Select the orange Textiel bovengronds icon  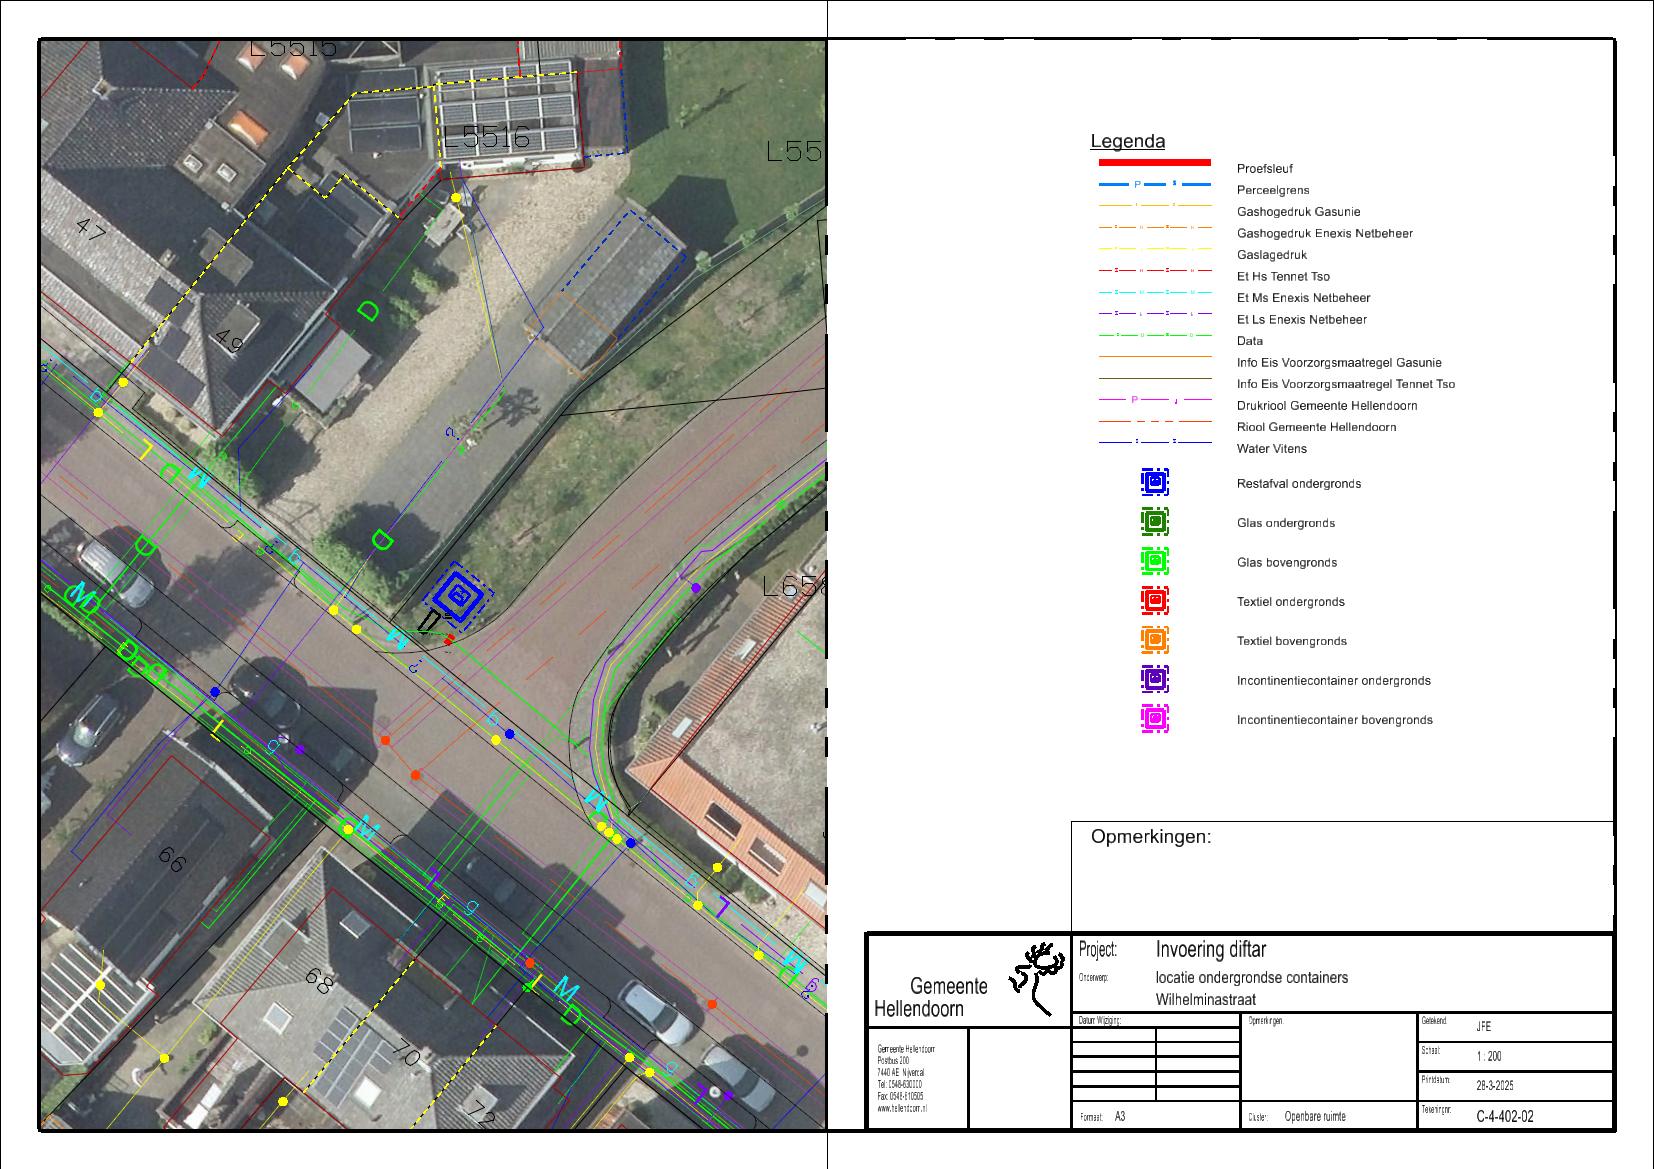[x=1154, y=640]
